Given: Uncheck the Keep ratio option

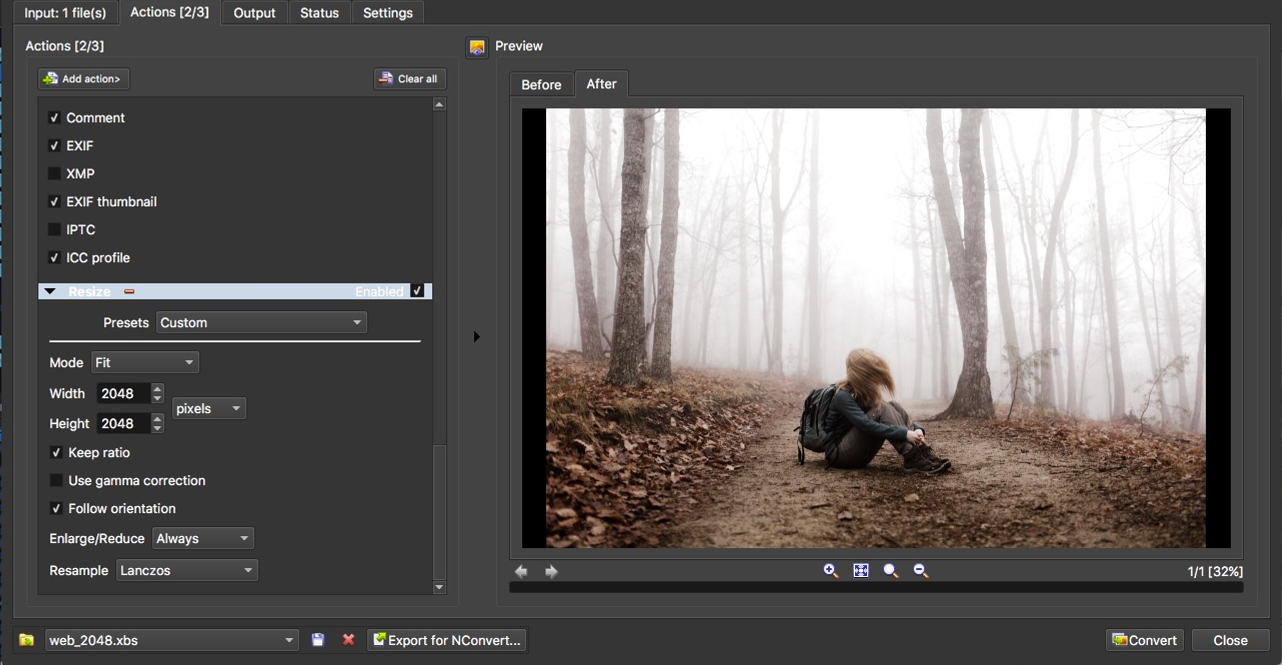Looking at the screenshot, I should point(55,453).
